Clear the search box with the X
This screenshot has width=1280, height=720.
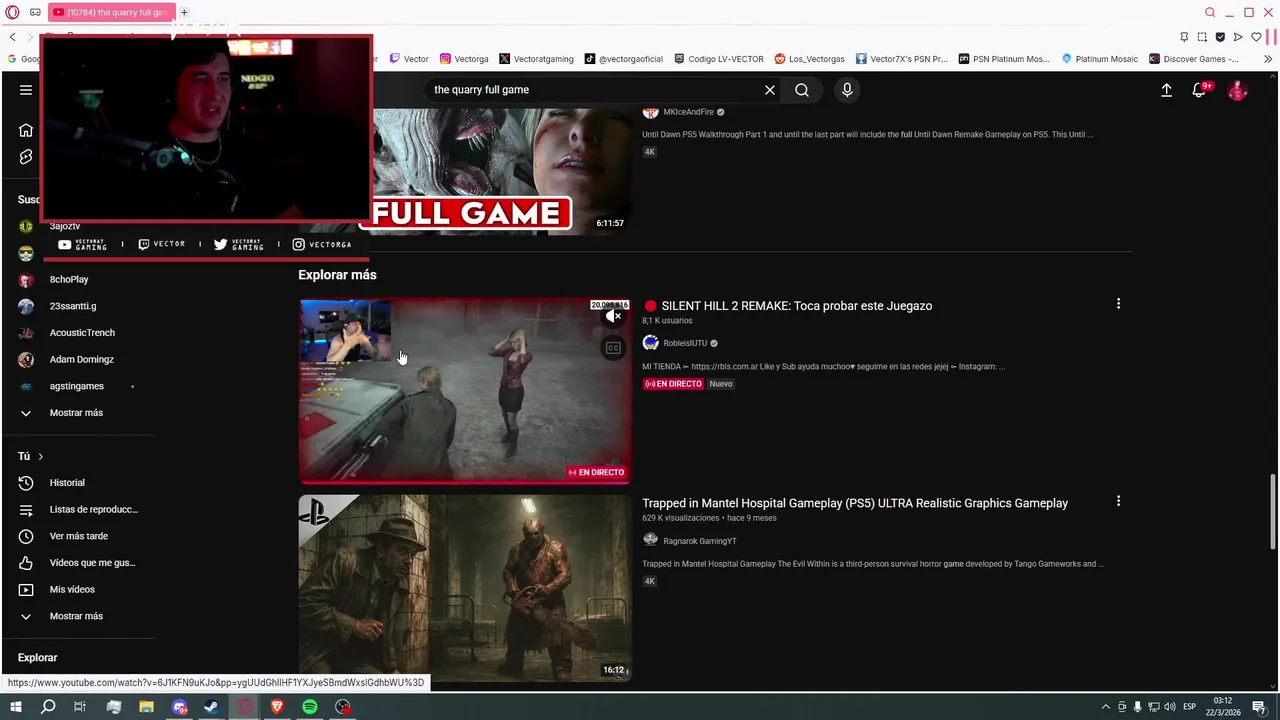pyautogui.click(x=770, y=90)
